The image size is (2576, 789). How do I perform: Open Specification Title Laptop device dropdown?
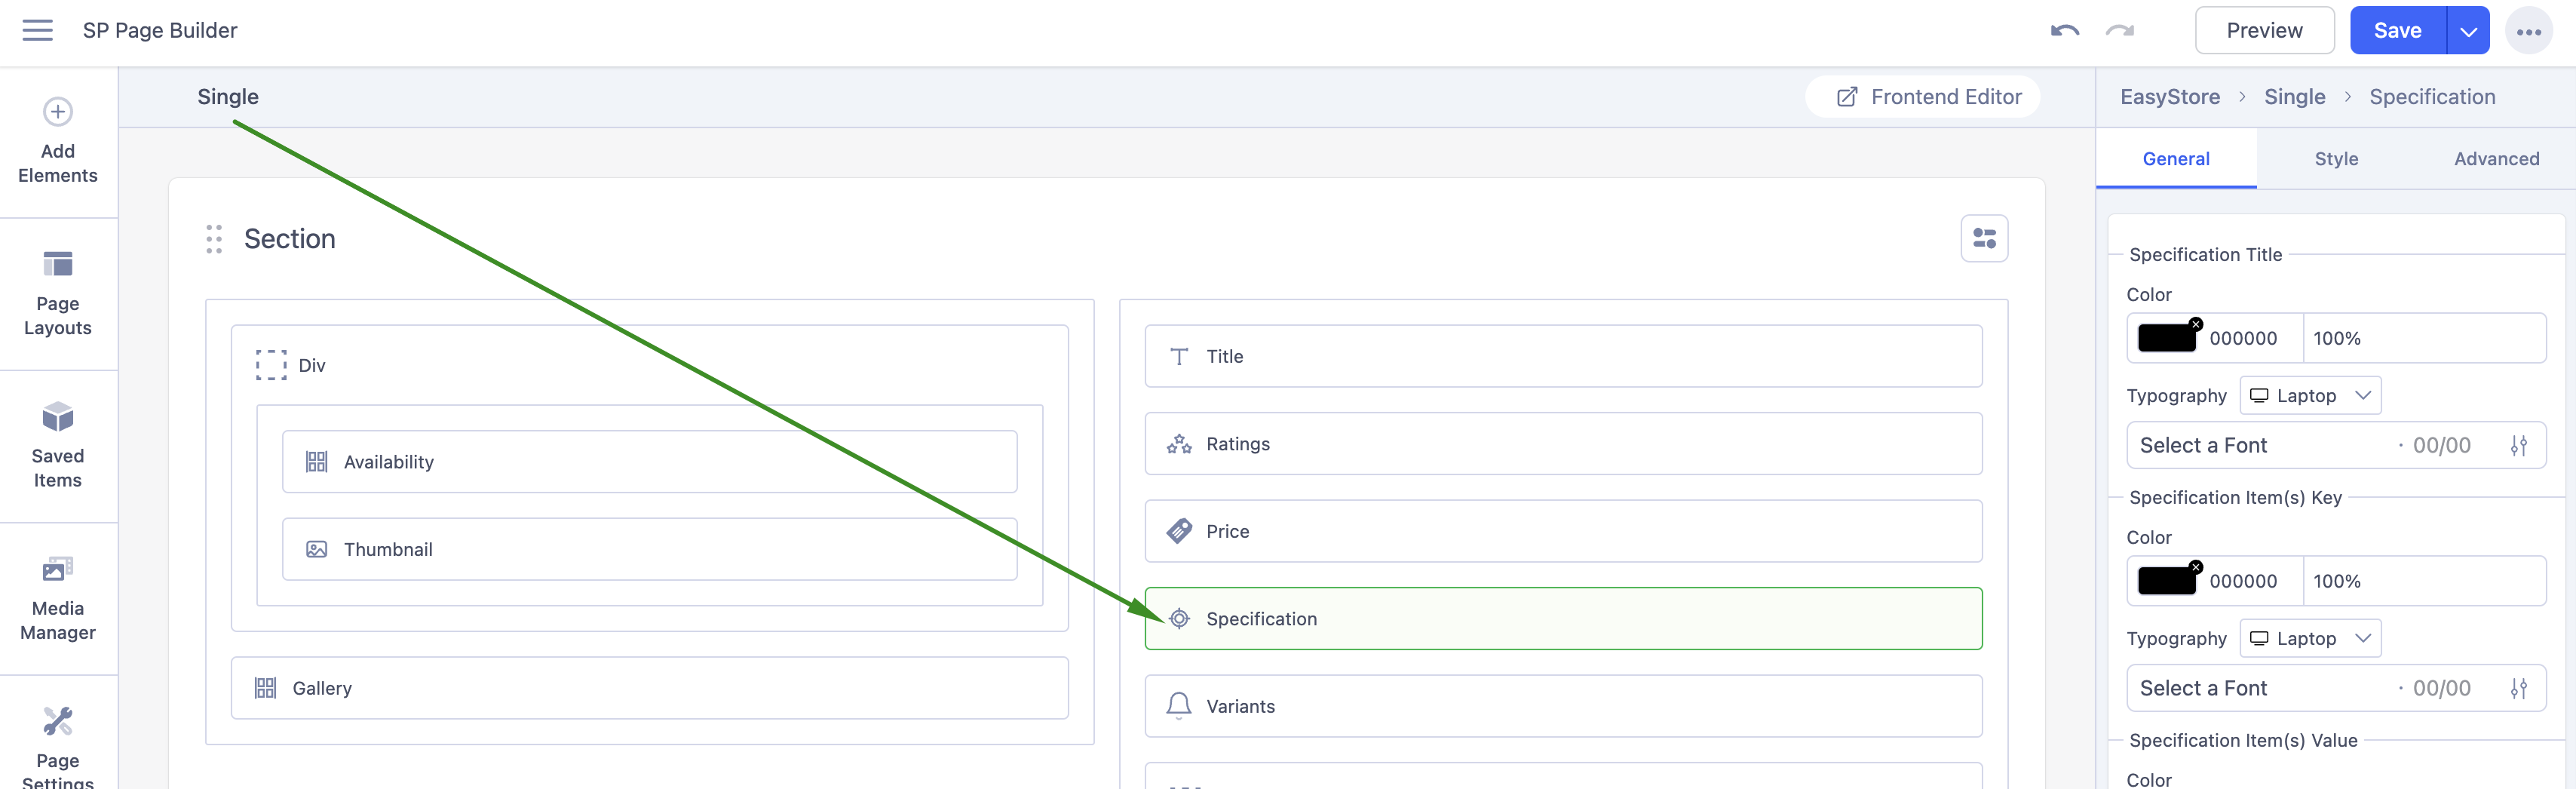pyautogui.click(x=2310, y=396)
